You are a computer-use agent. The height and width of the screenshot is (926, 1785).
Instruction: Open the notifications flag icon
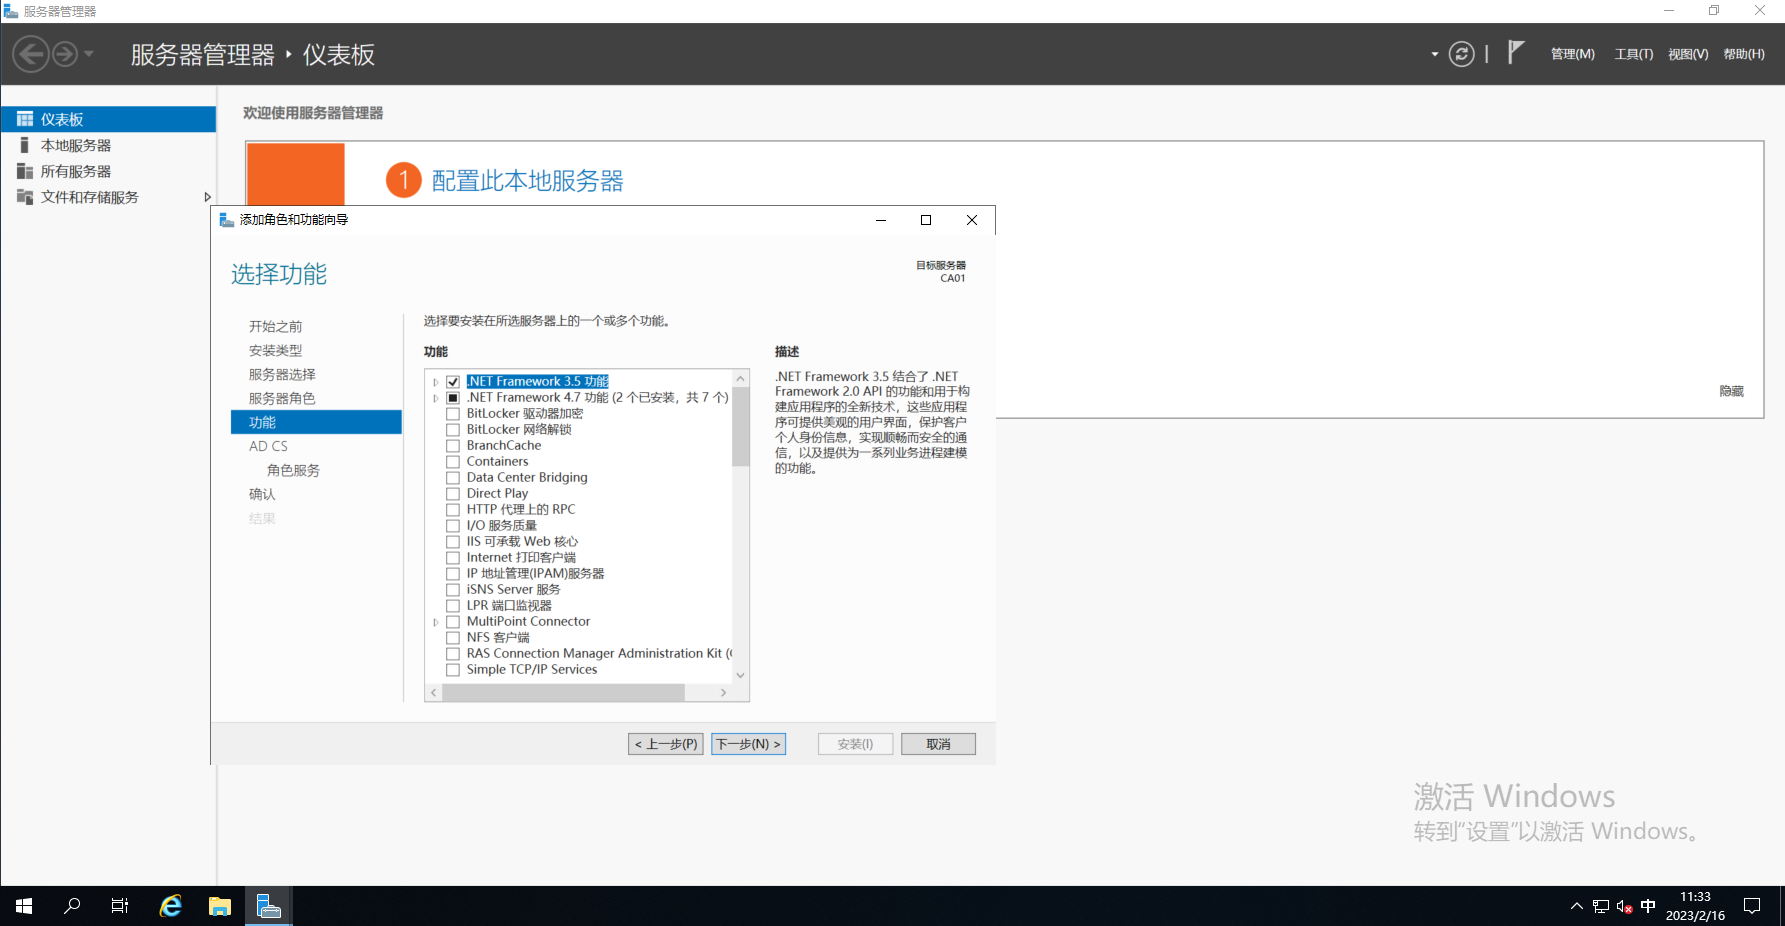(1516, 52)
